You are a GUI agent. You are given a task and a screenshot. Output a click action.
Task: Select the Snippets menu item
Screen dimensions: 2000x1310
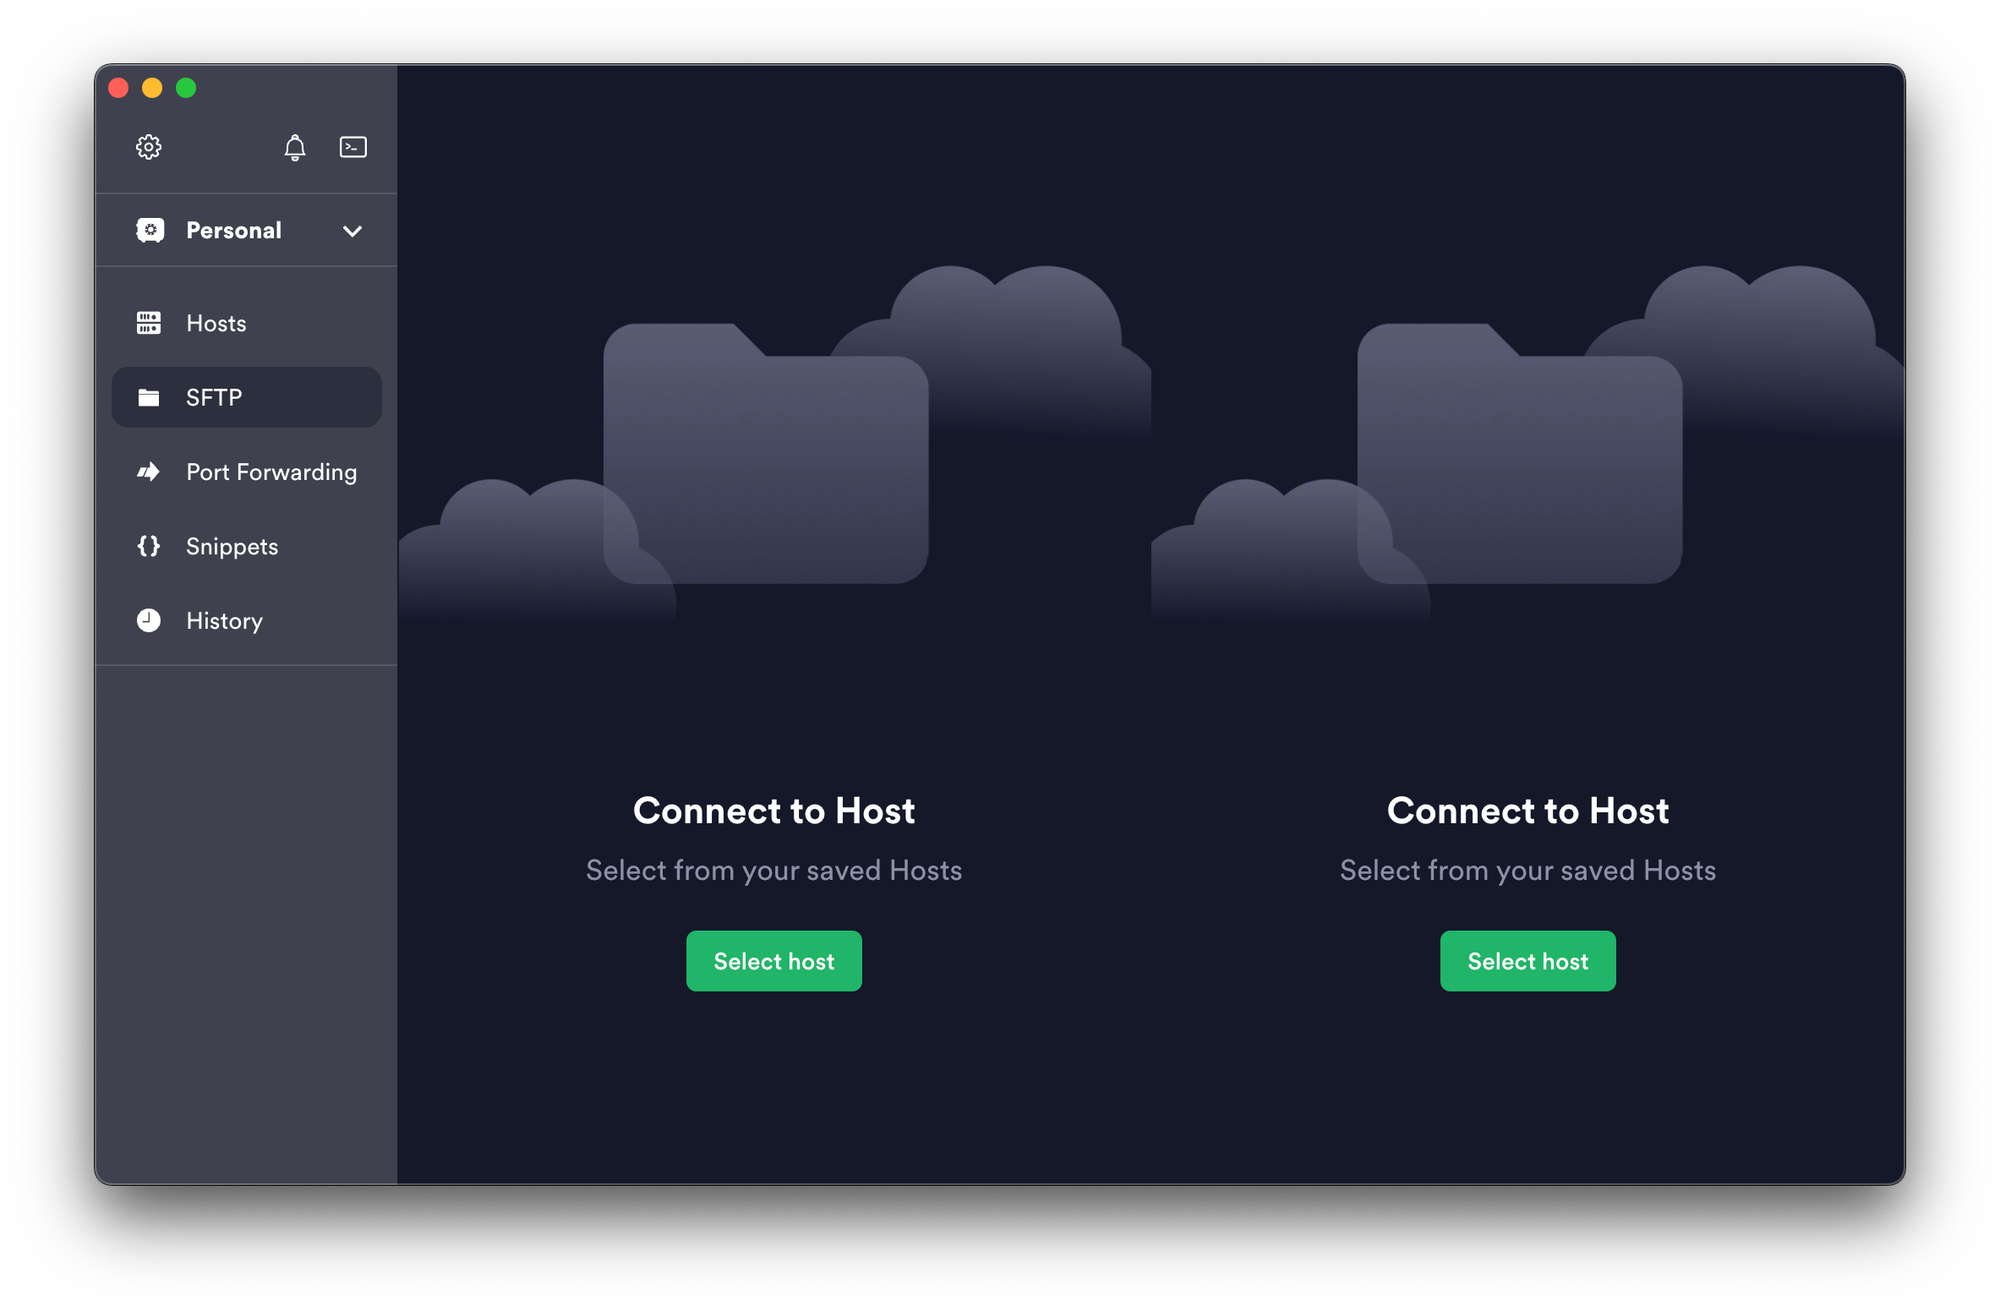click(232, 546)
